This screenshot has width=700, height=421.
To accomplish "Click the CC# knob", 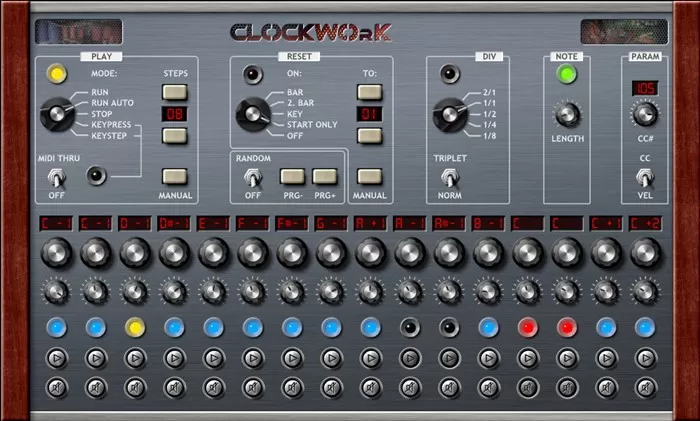I will tap(645, 114).
